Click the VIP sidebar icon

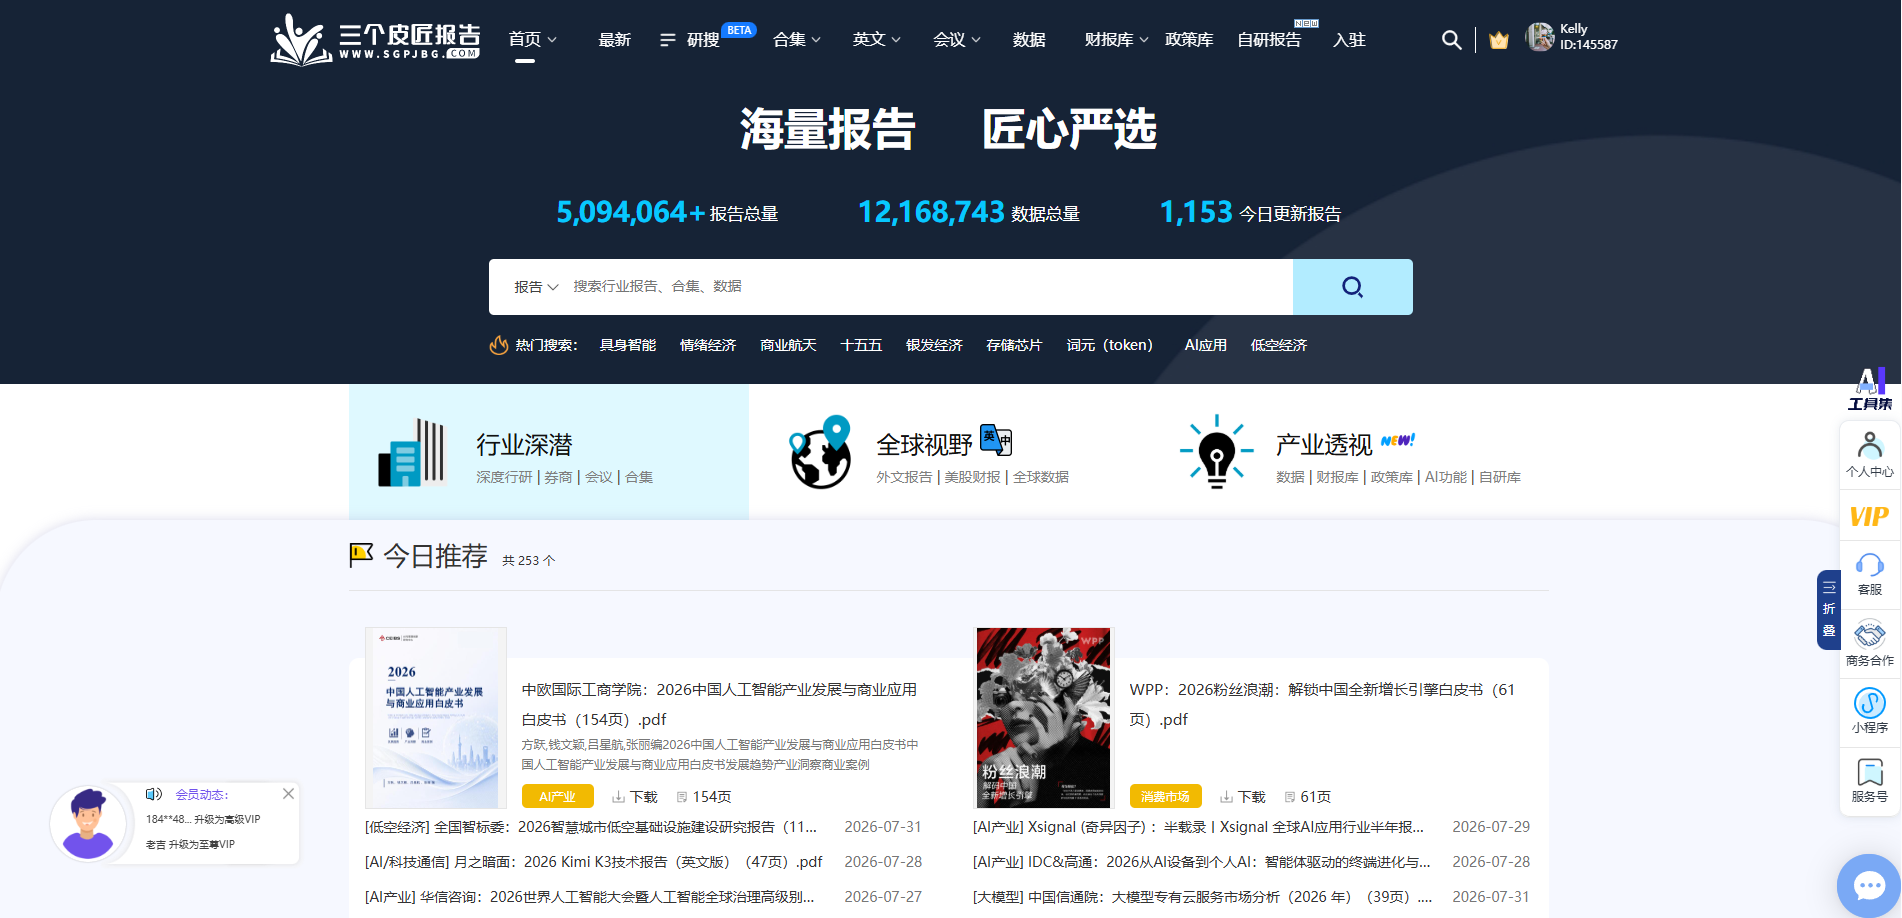coord(1869,517)
